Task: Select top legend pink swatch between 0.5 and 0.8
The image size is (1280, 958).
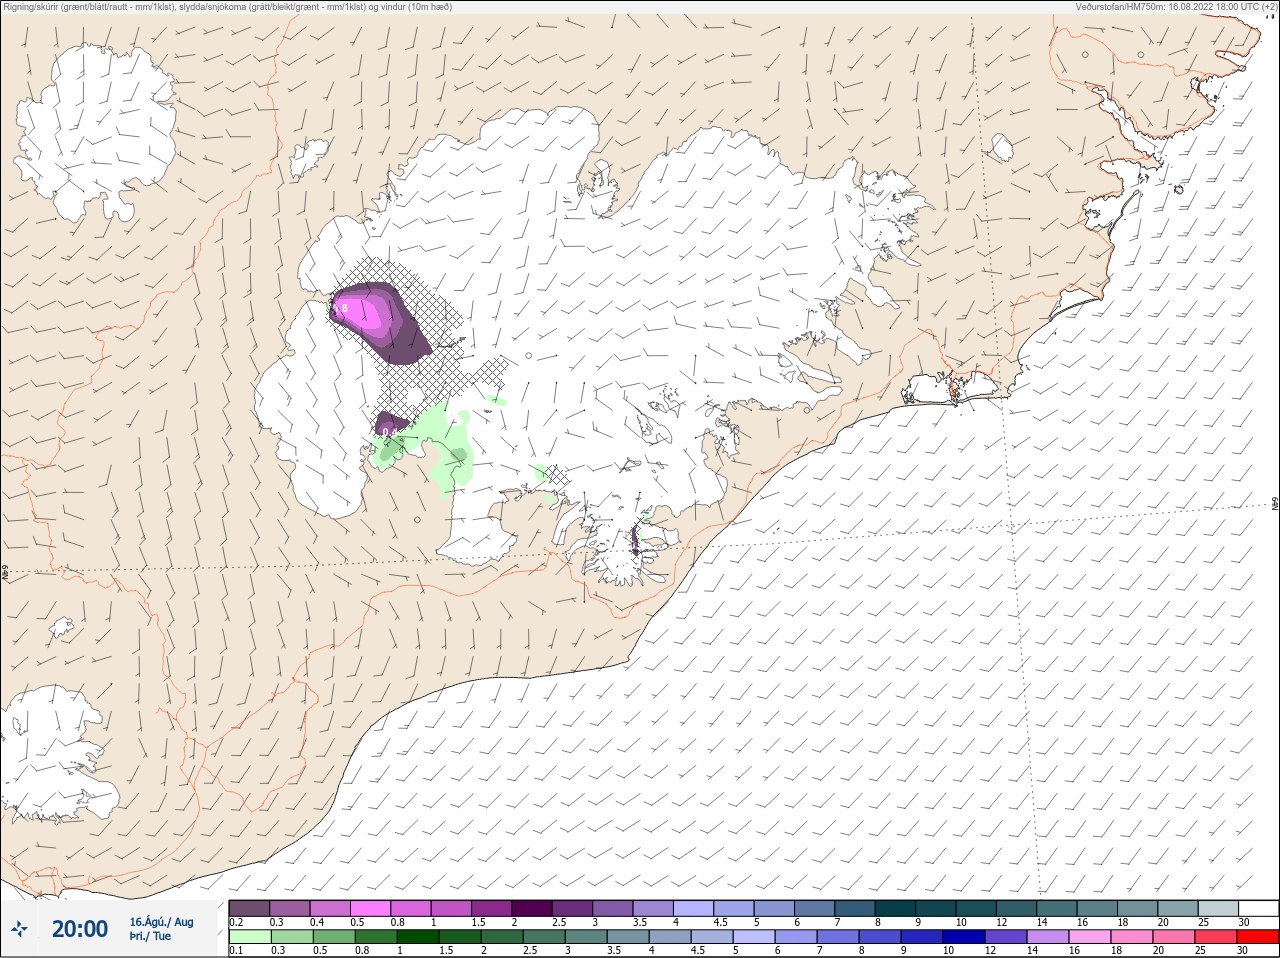Action: click(x=370, y=908)
